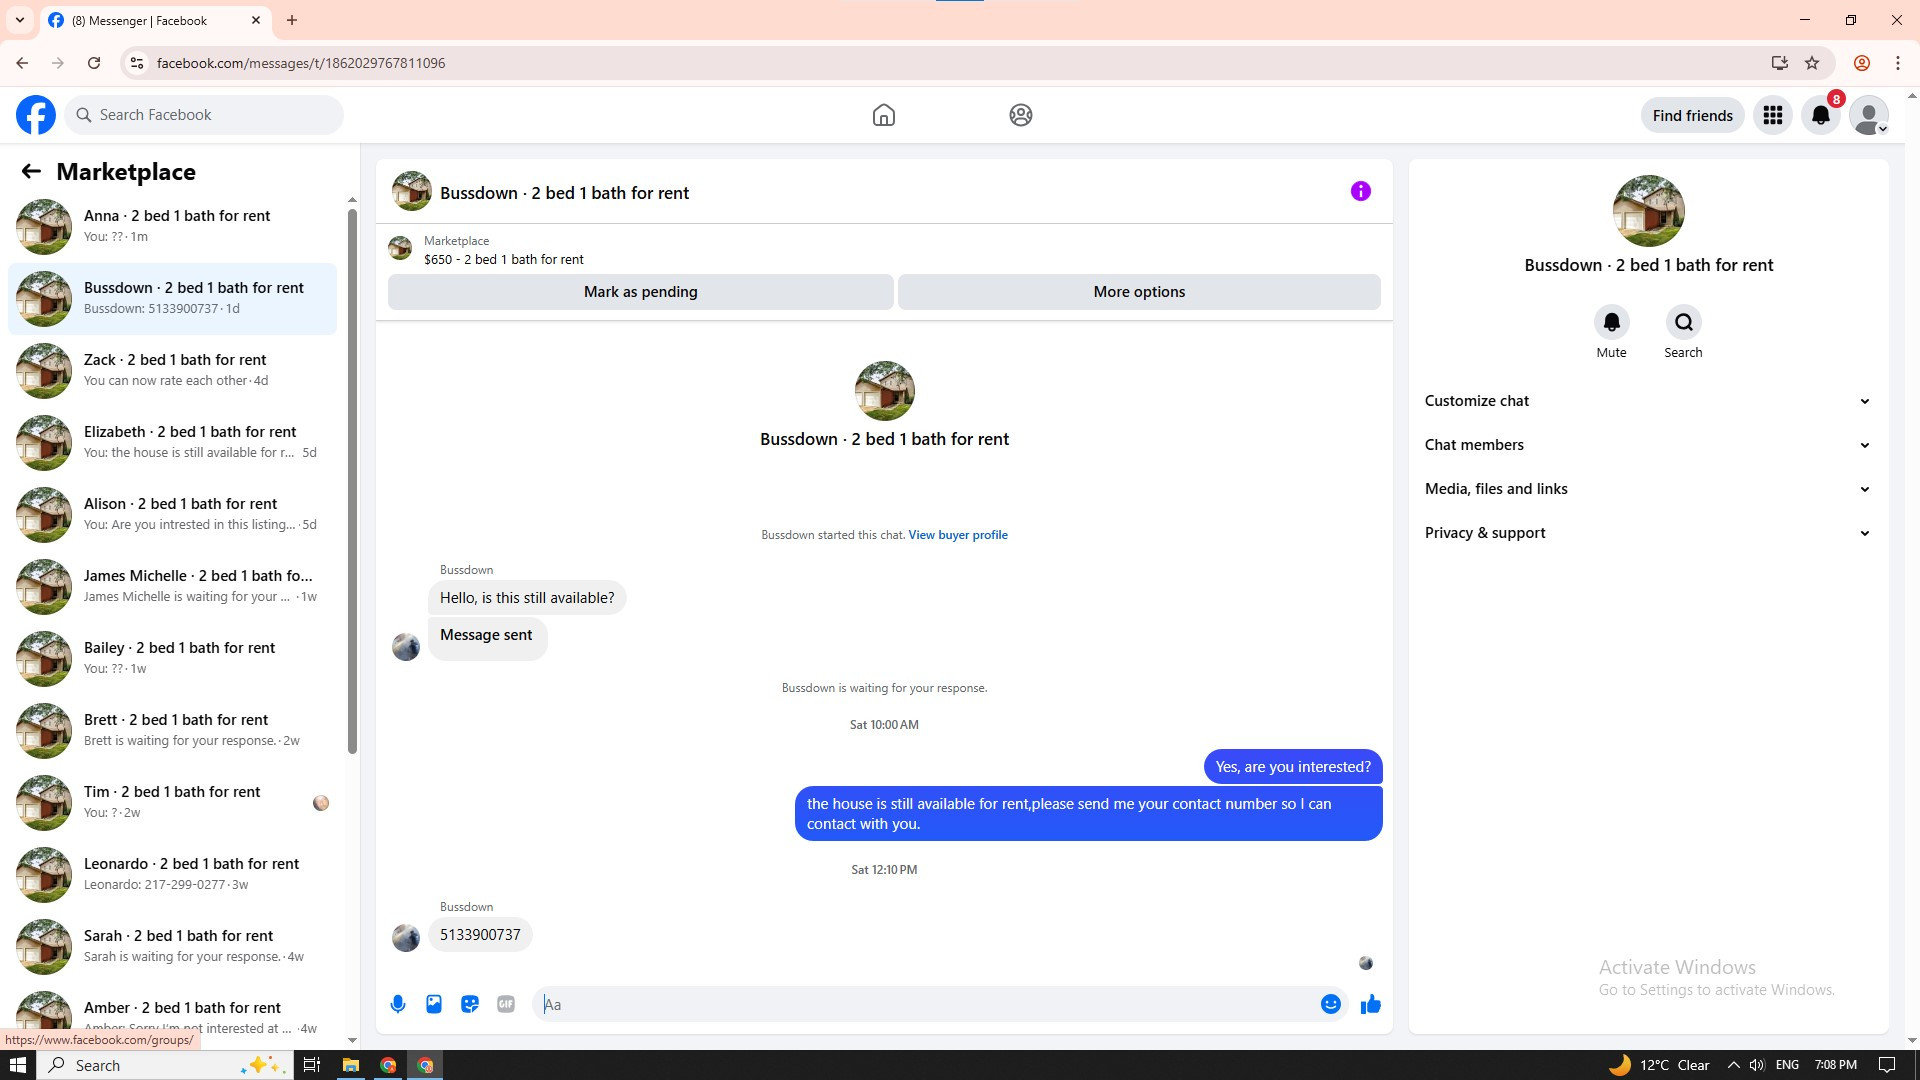Open the GIF picker icon

pos(506,1004)
